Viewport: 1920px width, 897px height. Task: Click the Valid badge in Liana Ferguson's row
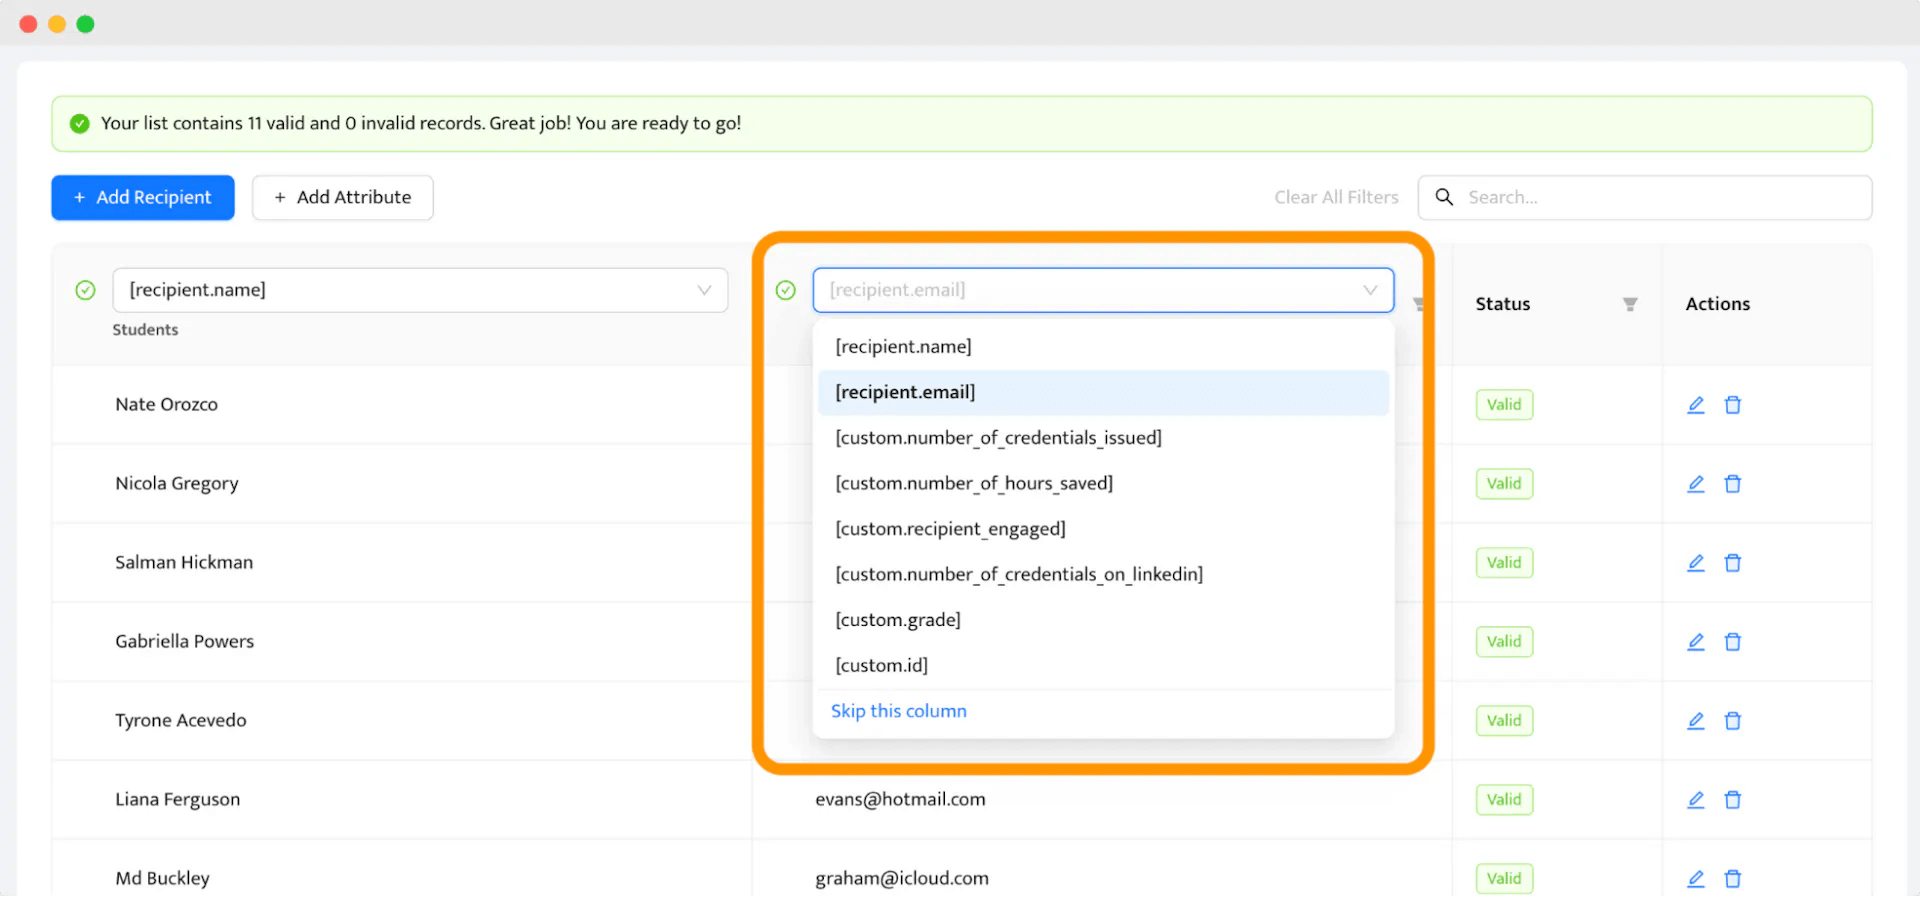click(x=1504, y=800)
